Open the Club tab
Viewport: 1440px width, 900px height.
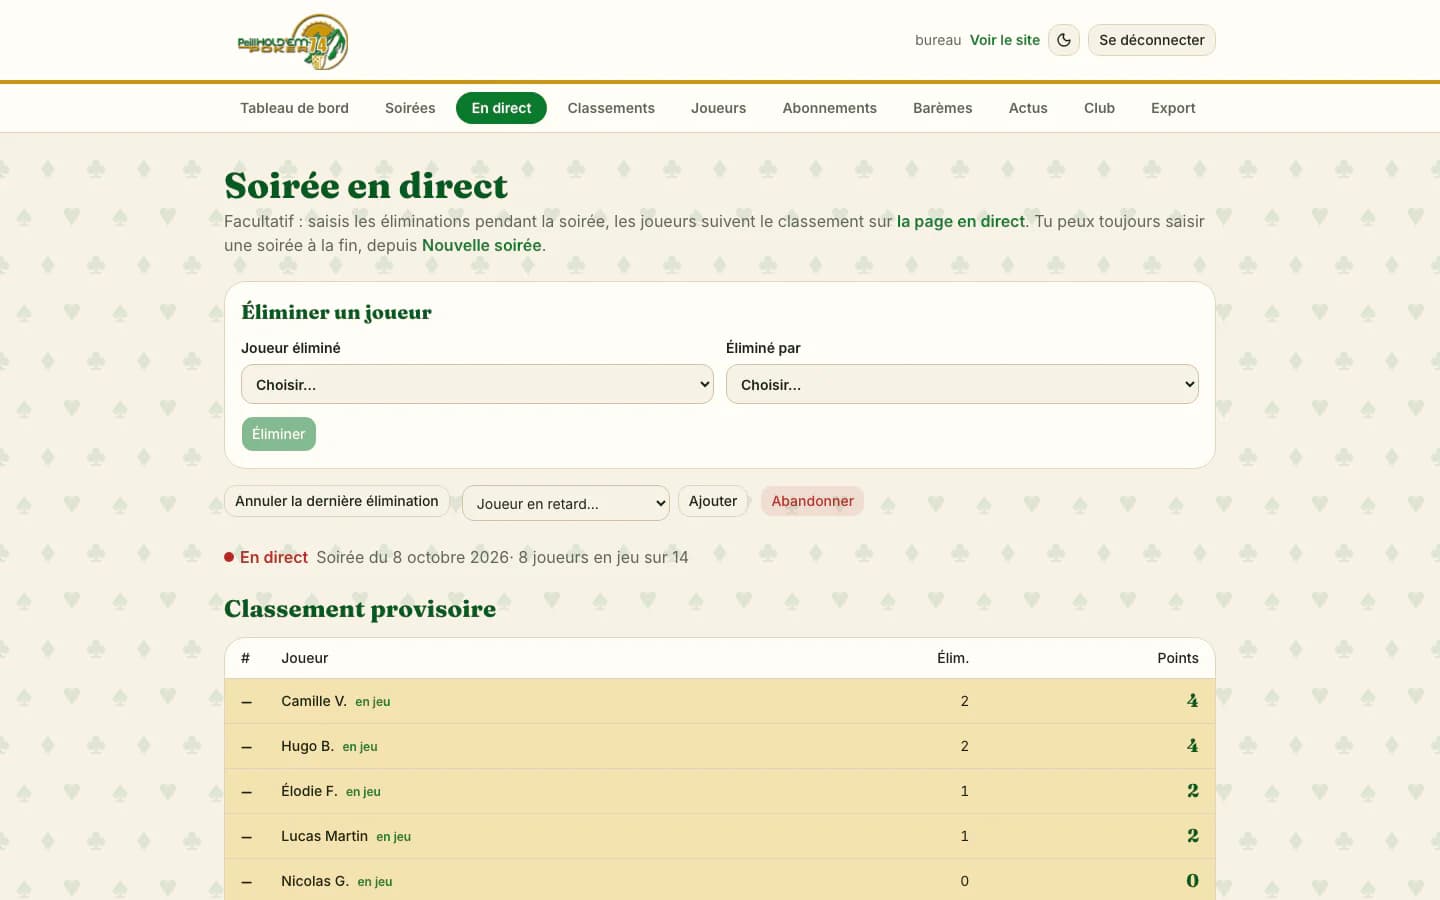point(1099,108)
